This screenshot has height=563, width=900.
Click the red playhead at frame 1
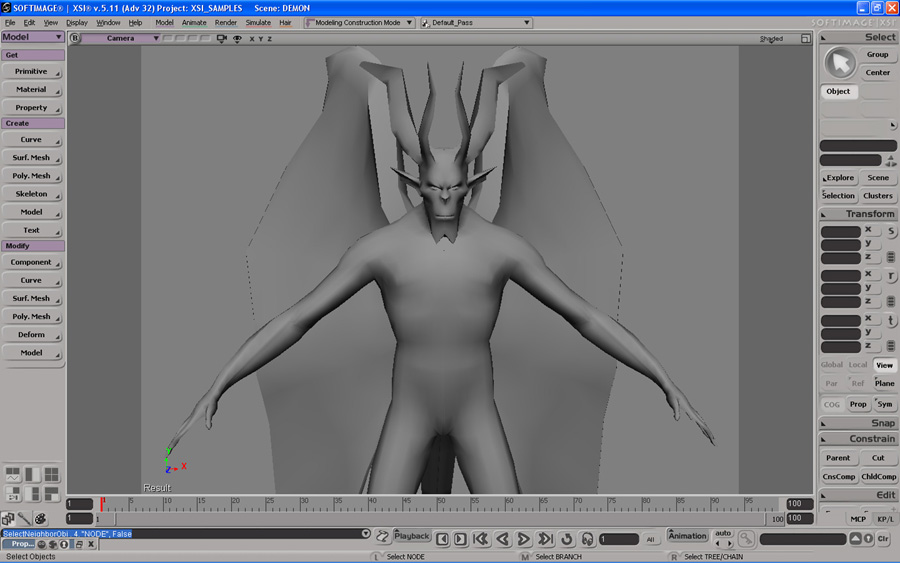point(102,504)
